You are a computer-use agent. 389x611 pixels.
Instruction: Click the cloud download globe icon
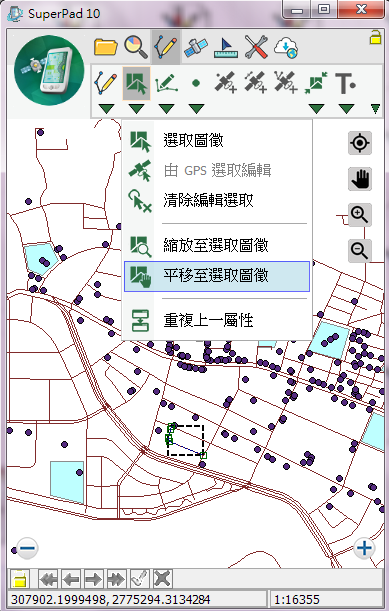coord(286,47)
